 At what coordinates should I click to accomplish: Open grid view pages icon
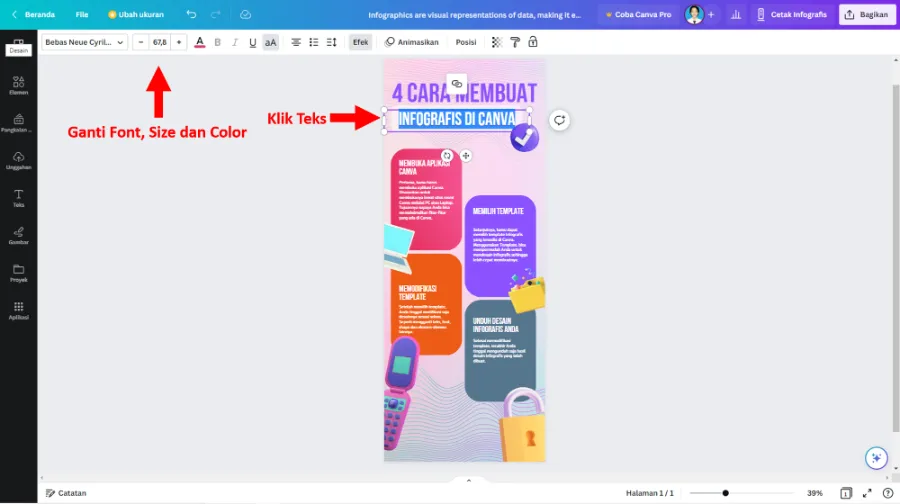(x=846, y=493)
